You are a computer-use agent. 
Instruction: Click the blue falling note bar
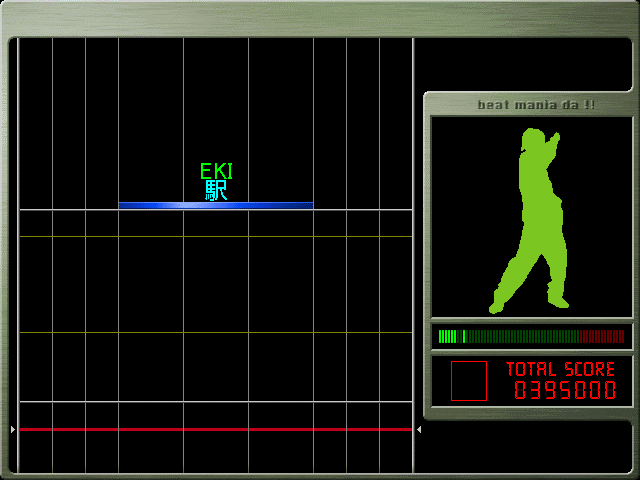[216, 205]
